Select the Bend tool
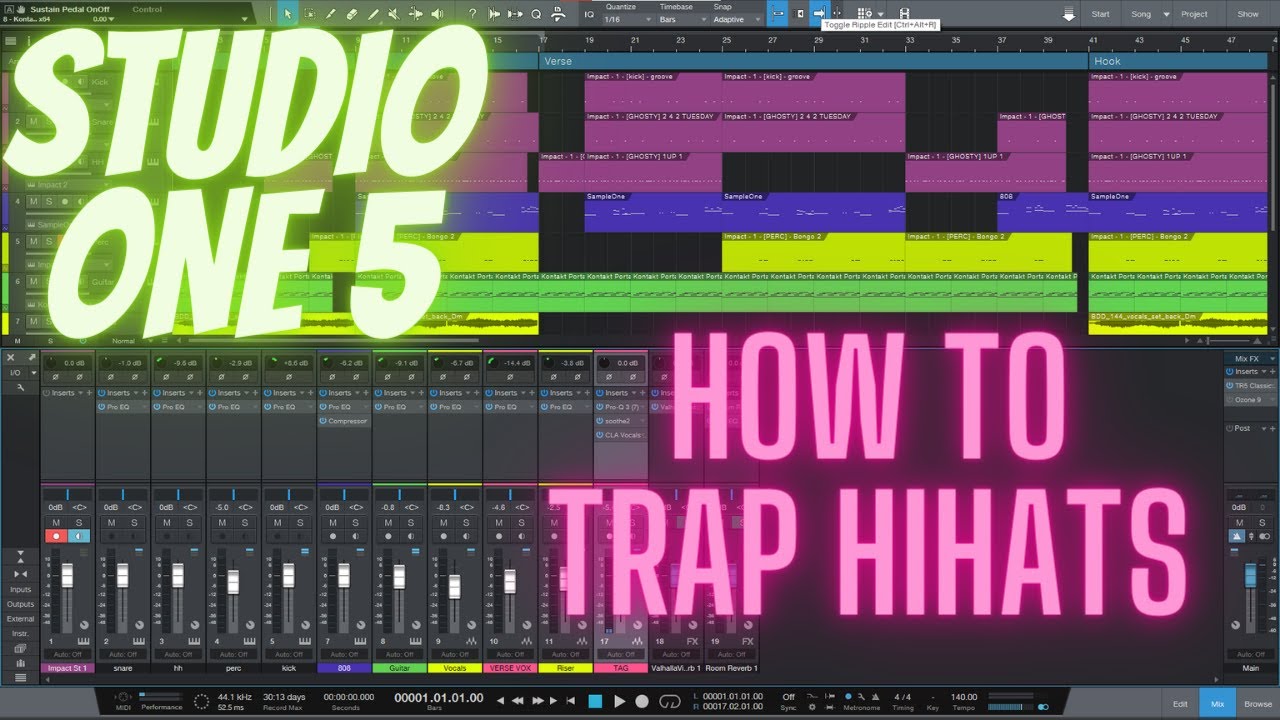 coord(416,14)
